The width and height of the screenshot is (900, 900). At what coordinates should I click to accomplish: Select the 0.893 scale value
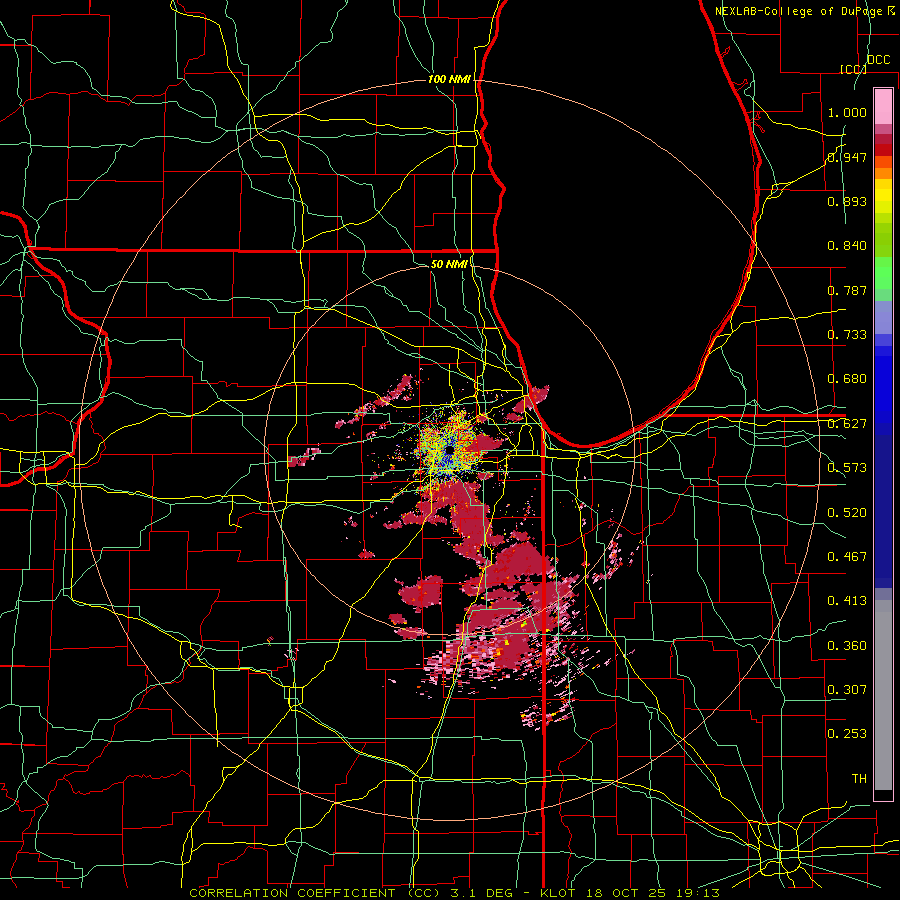[x=847, y=201]
